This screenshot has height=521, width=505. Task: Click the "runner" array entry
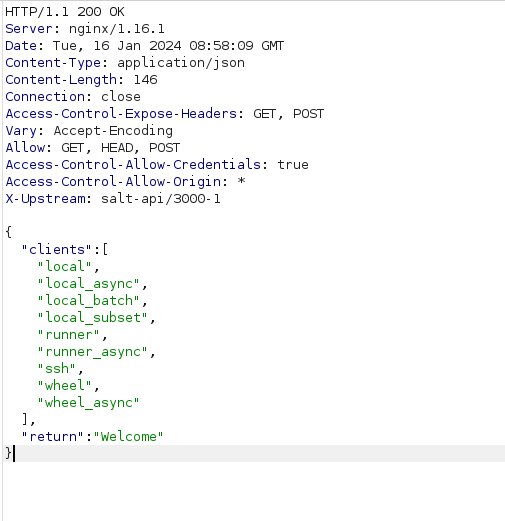click(x=68, y=335)
